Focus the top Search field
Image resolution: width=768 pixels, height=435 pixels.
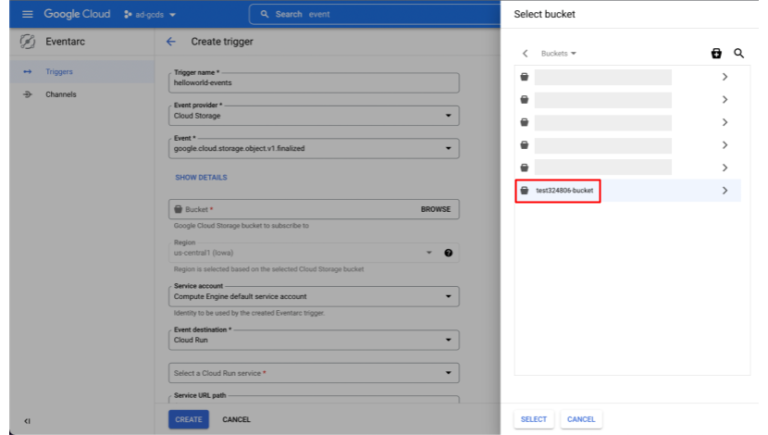375,14
